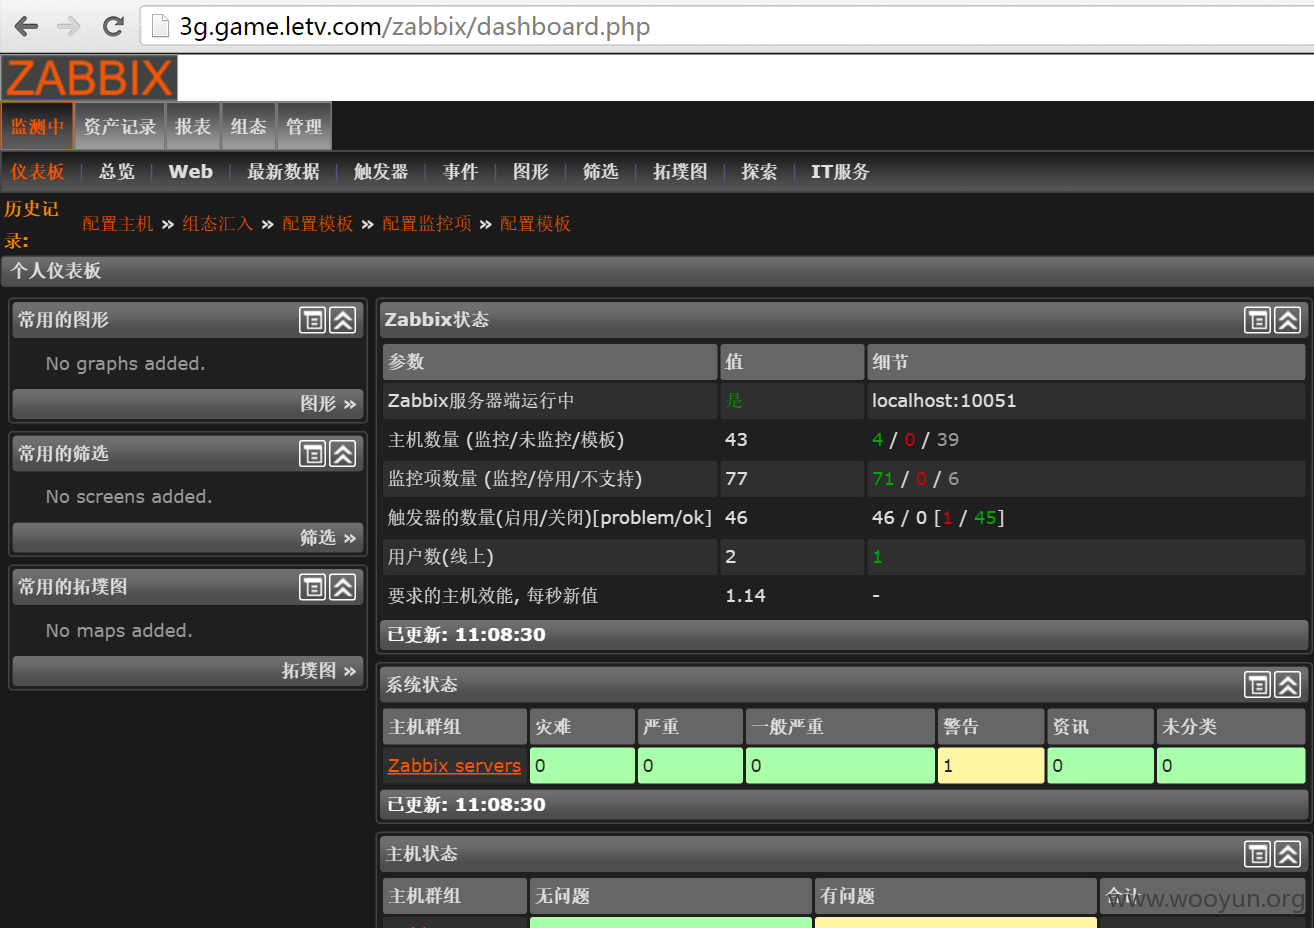Collapse the 主机状态 widget

1288,854
